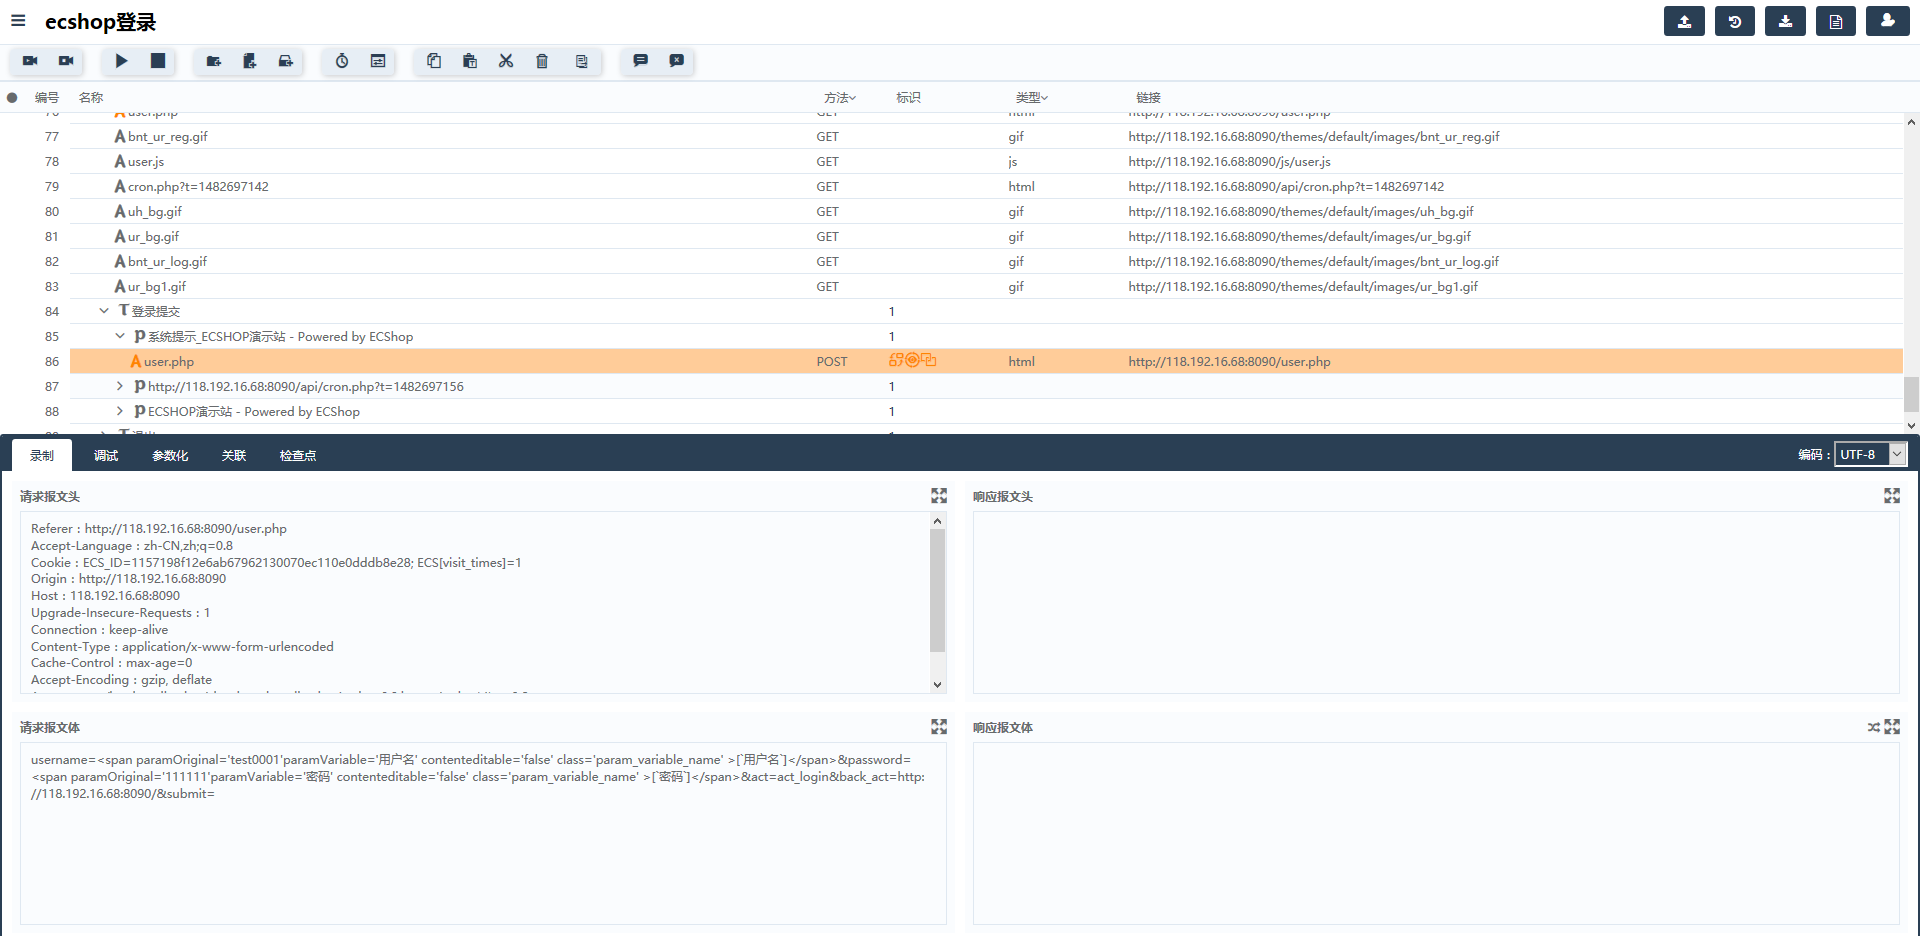Open the user account icon

[x=1887, y=21]
